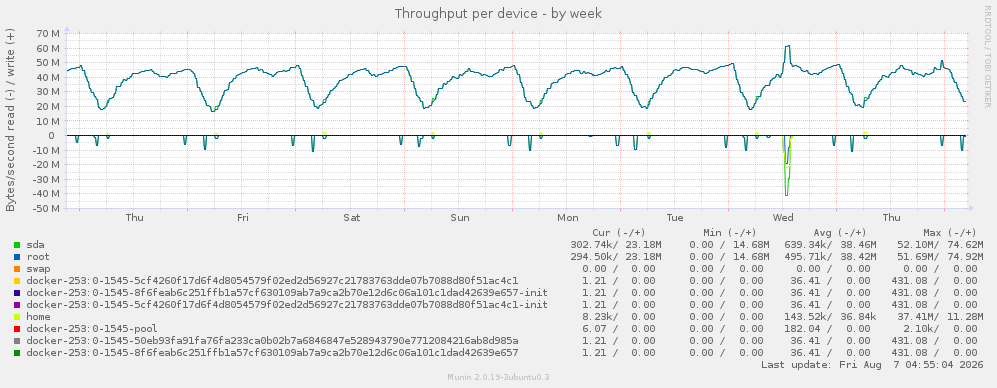The height and width of the screenshot is (388, 997).
Task: Select the docker label ending in '639e657-init'
Action: point(287,293)
